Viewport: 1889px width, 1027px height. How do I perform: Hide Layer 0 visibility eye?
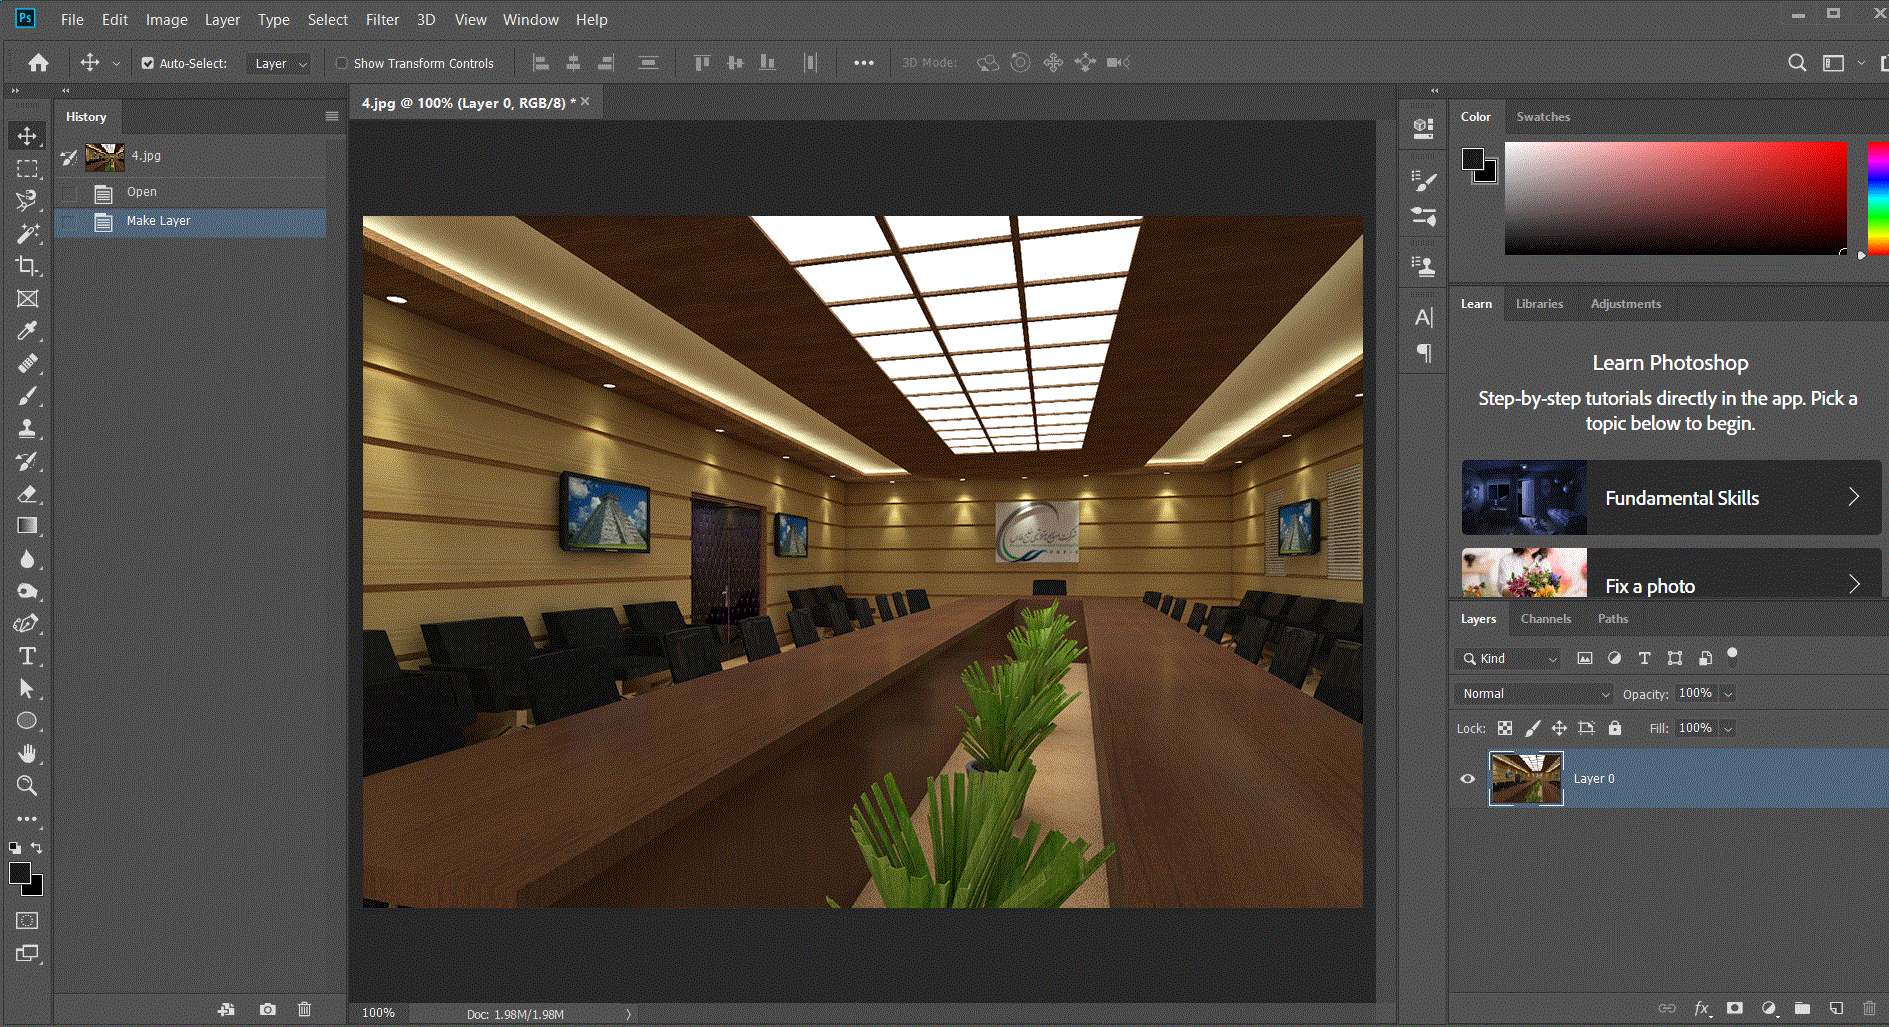1468,779
